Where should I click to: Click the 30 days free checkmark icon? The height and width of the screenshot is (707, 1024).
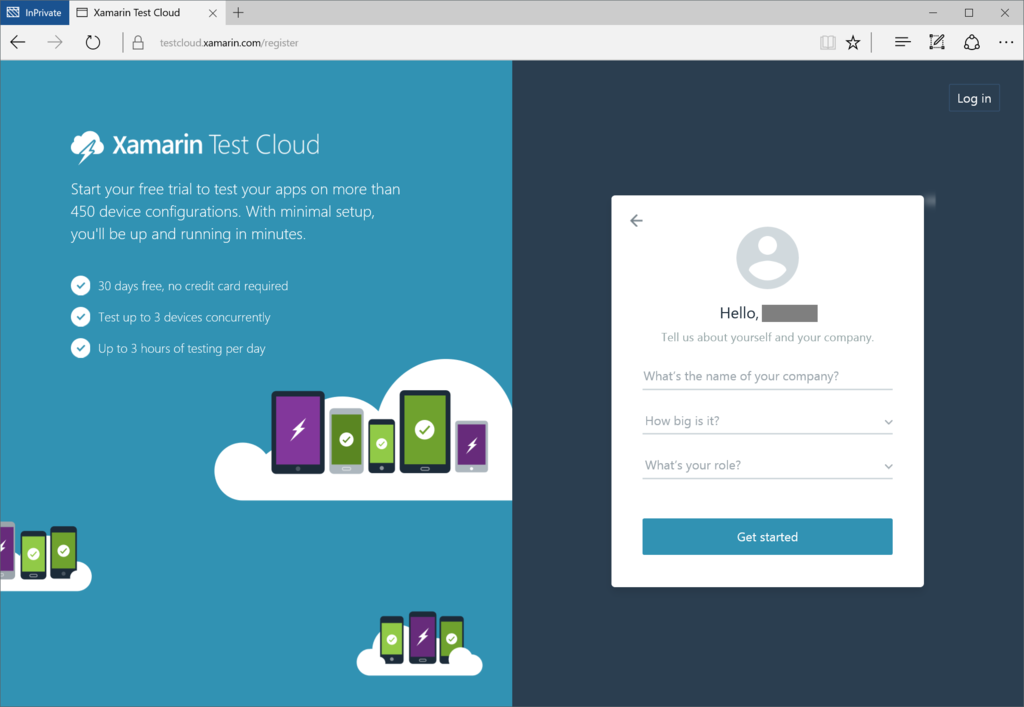[80, 285]
